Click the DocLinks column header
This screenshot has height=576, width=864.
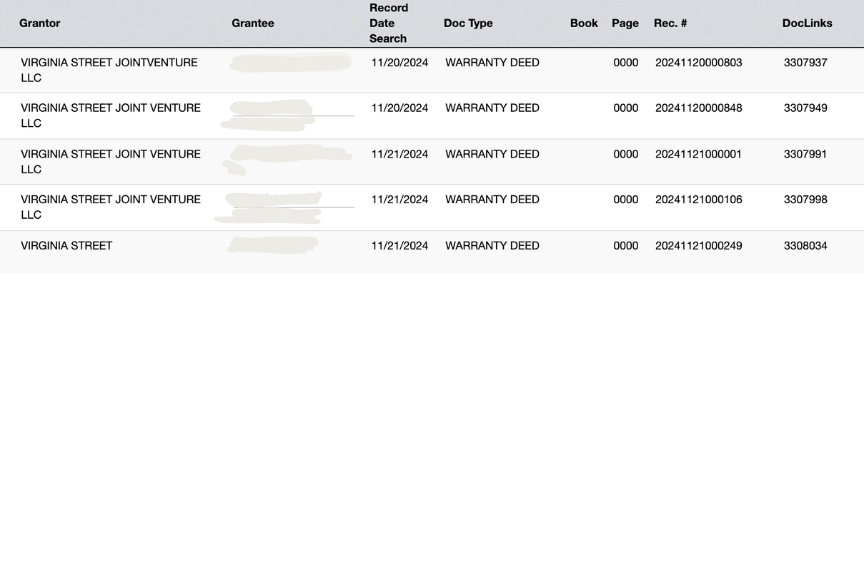pyautogui.click(x=807, y=23)
